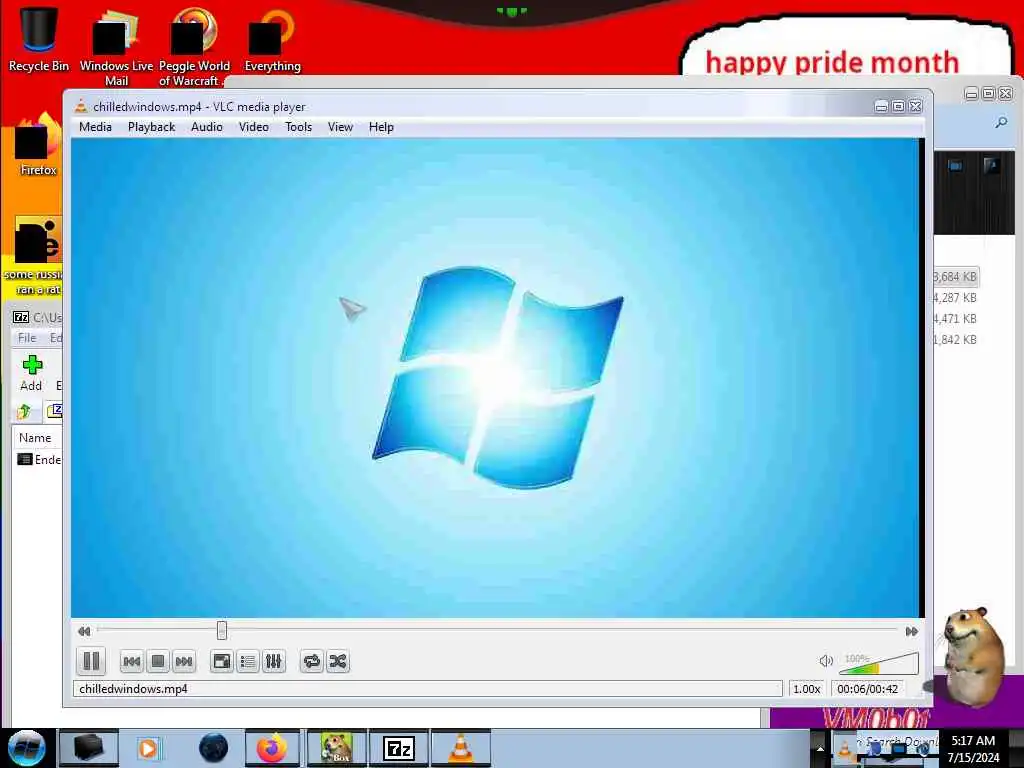This screenshot has height=768, width=1024.
Task: Click the chilledwindows.mp4 status bar title
Action: (133, 688)
